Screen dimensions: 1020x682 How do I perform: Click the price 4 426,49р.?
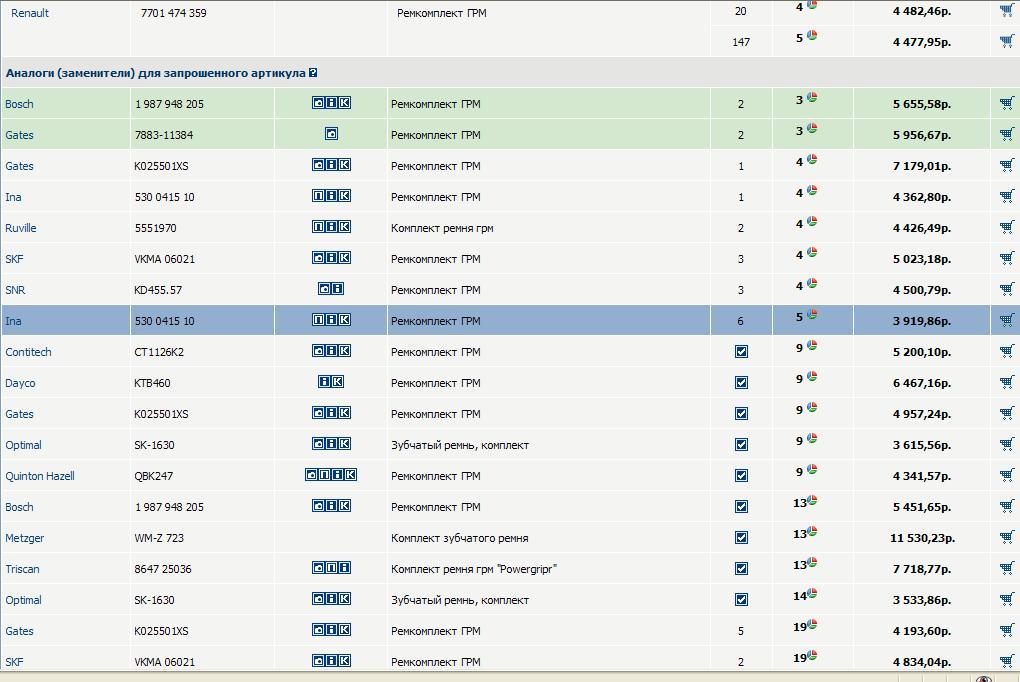922,228
